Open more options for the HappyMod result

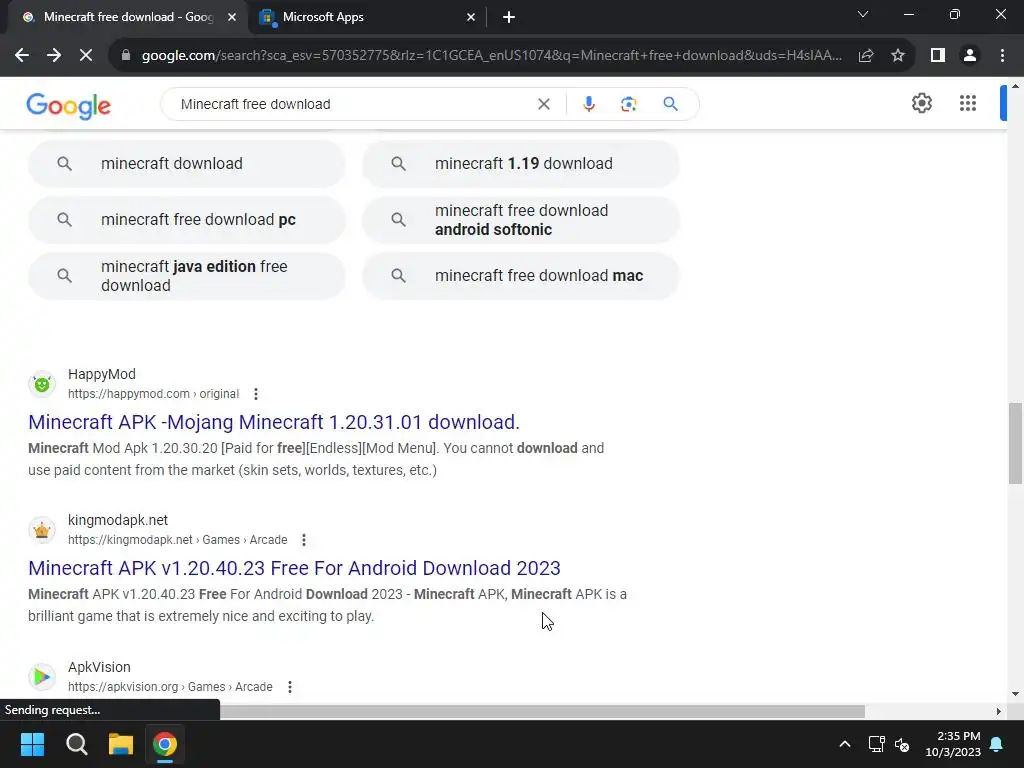point(256,394)
